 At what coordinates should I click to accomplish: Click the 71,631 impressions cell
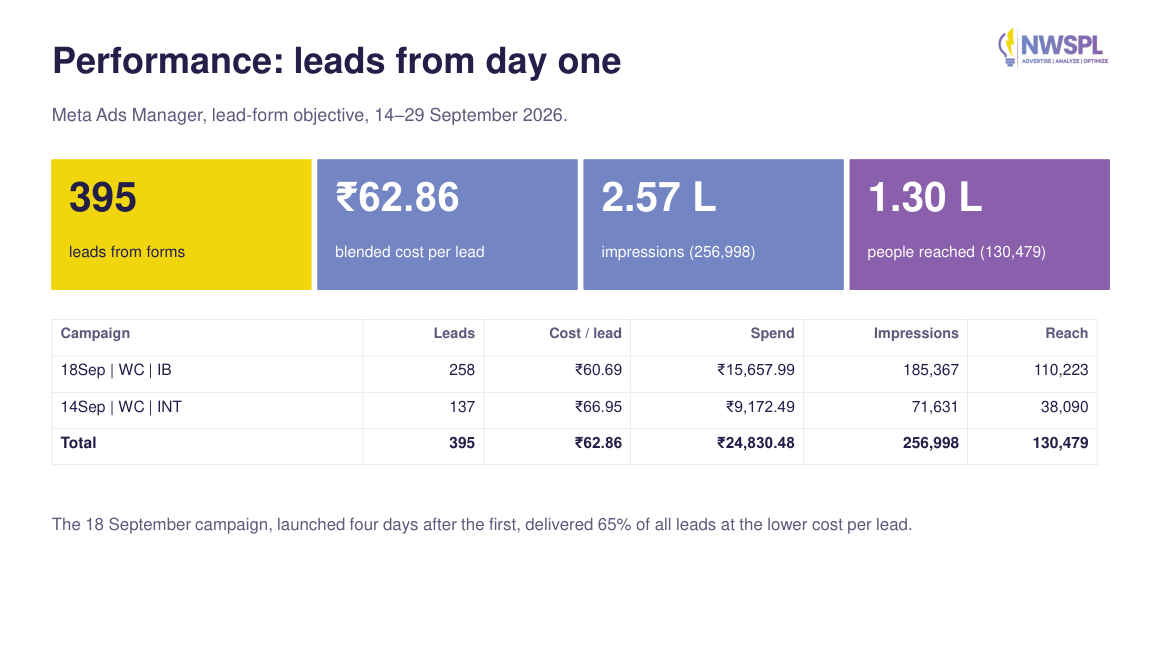coord(935,407)
